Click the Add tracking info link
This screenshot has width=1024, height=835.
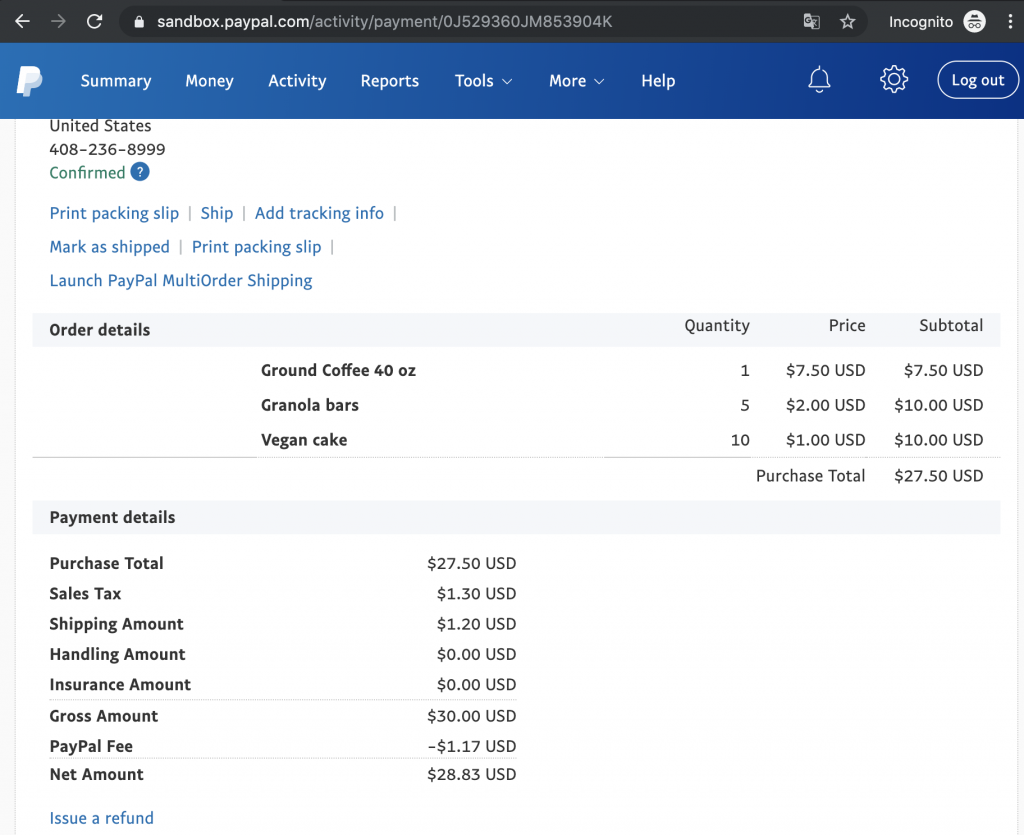point(319,213)
